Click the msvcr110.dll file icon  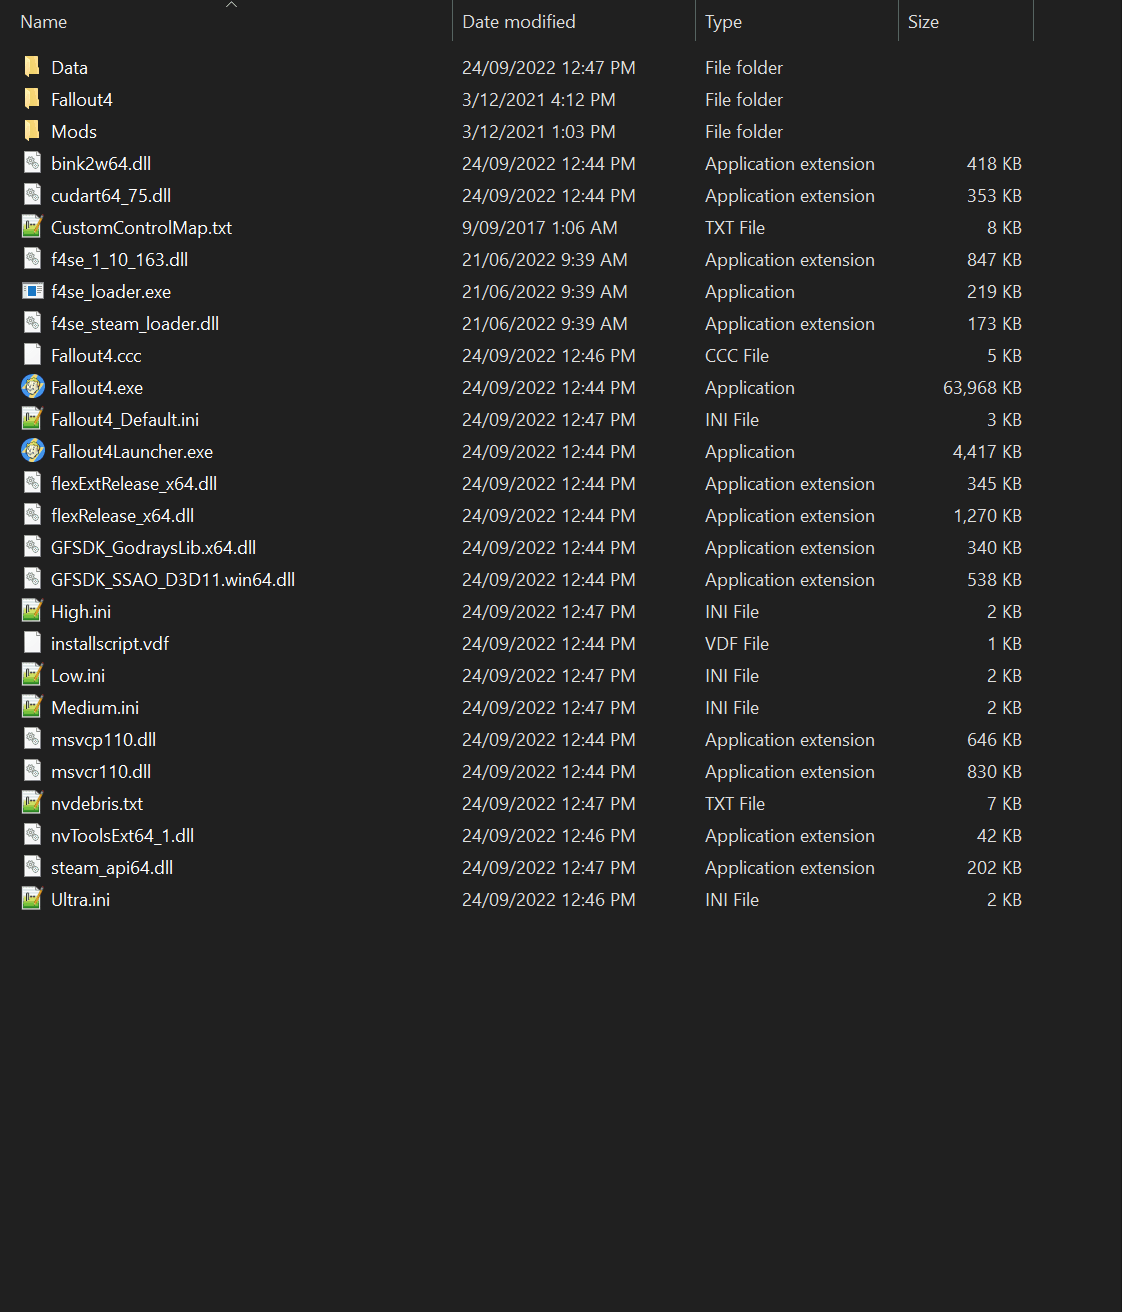pyautogui.click(x=32, y=771)
